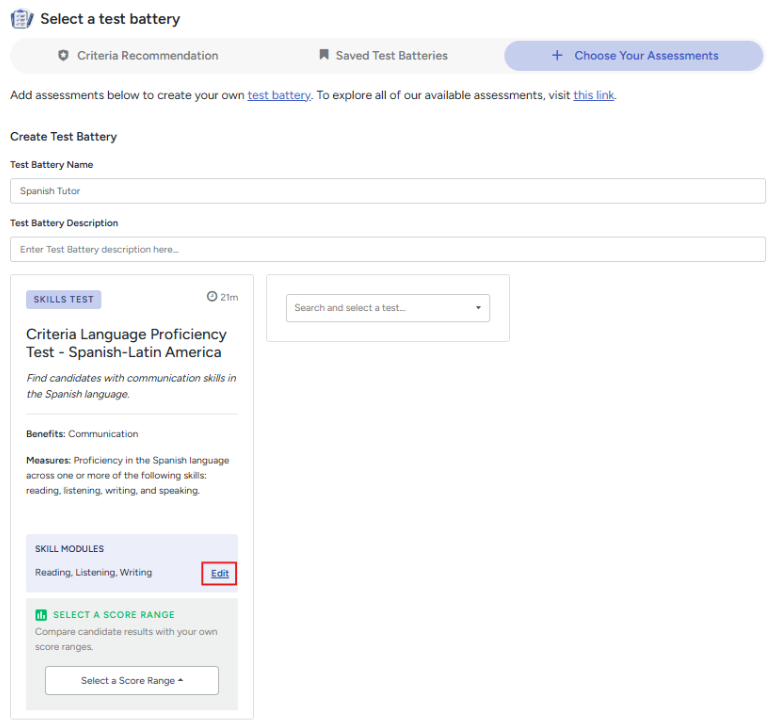Switch to the Saved Test Batteries tab
This screenshot has height=727, width=778.
tap(384, 56)
